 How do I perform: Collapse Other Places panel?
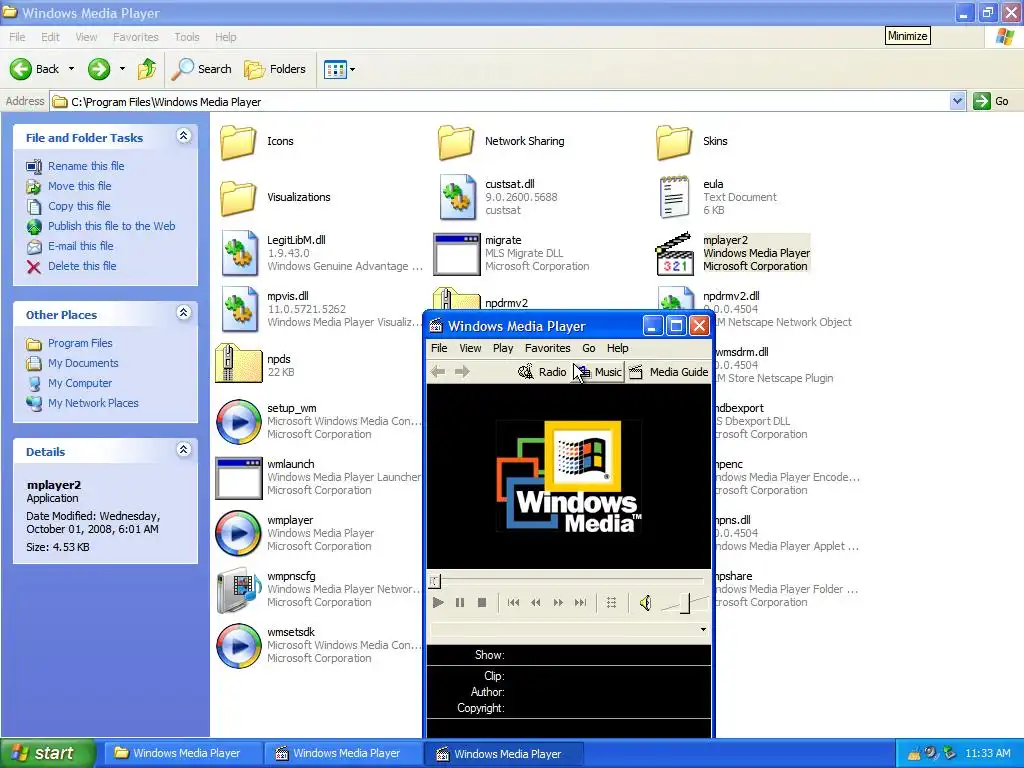click(x=184, y=313)
